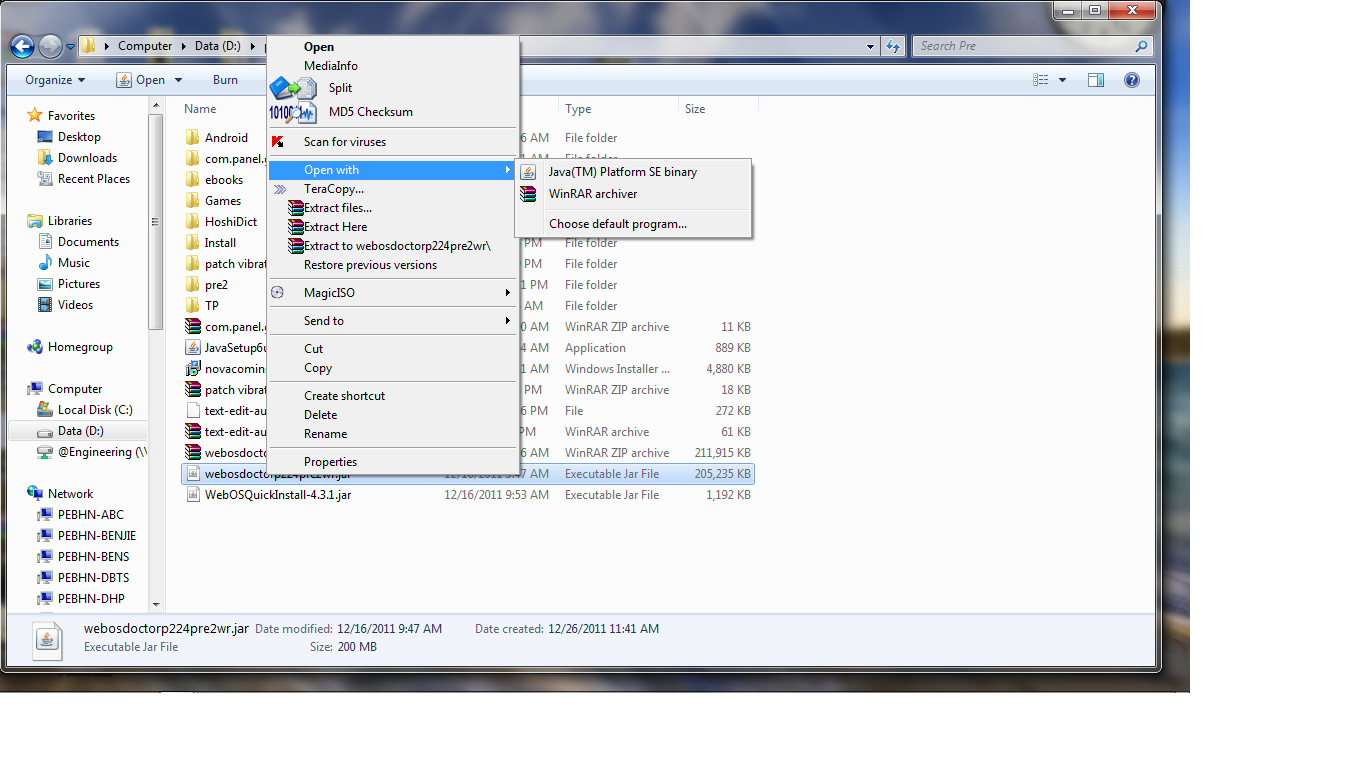Click the Forward navigation arrow
Image resolution: width=1366 pixels, height=768 pixels.
pyautogui.click(x=50, y=46)
